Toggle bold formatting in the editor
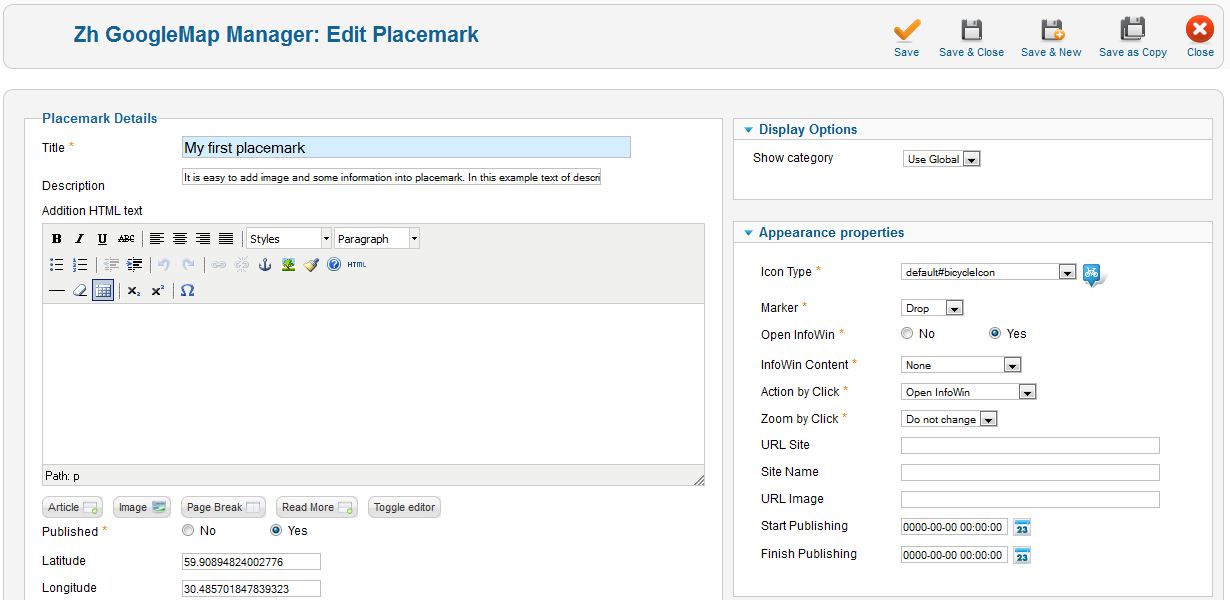This screenshot has height=600, width=1230. tap(57, 239)
